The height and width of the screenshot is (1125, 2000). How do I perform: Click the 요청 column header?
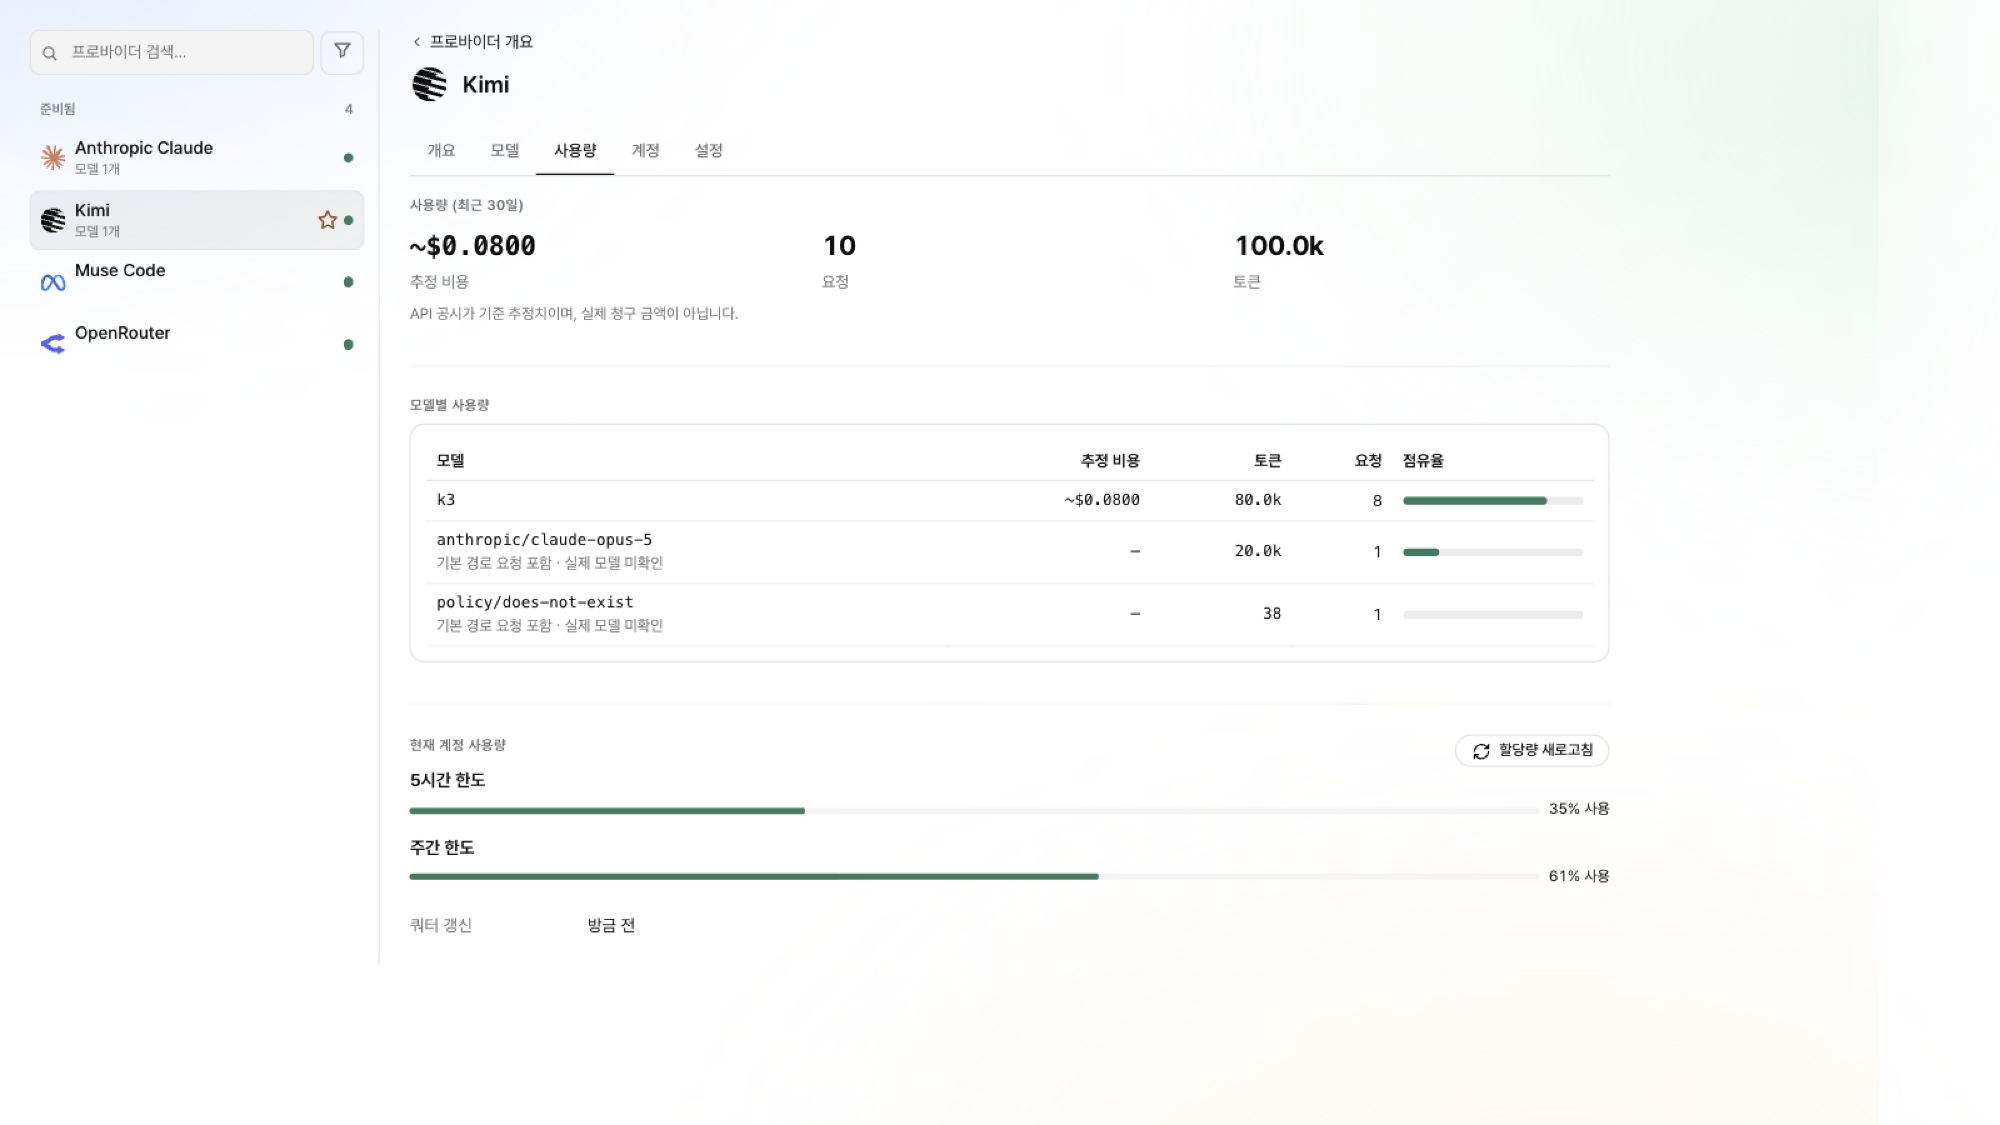[x=1368, y=461]
